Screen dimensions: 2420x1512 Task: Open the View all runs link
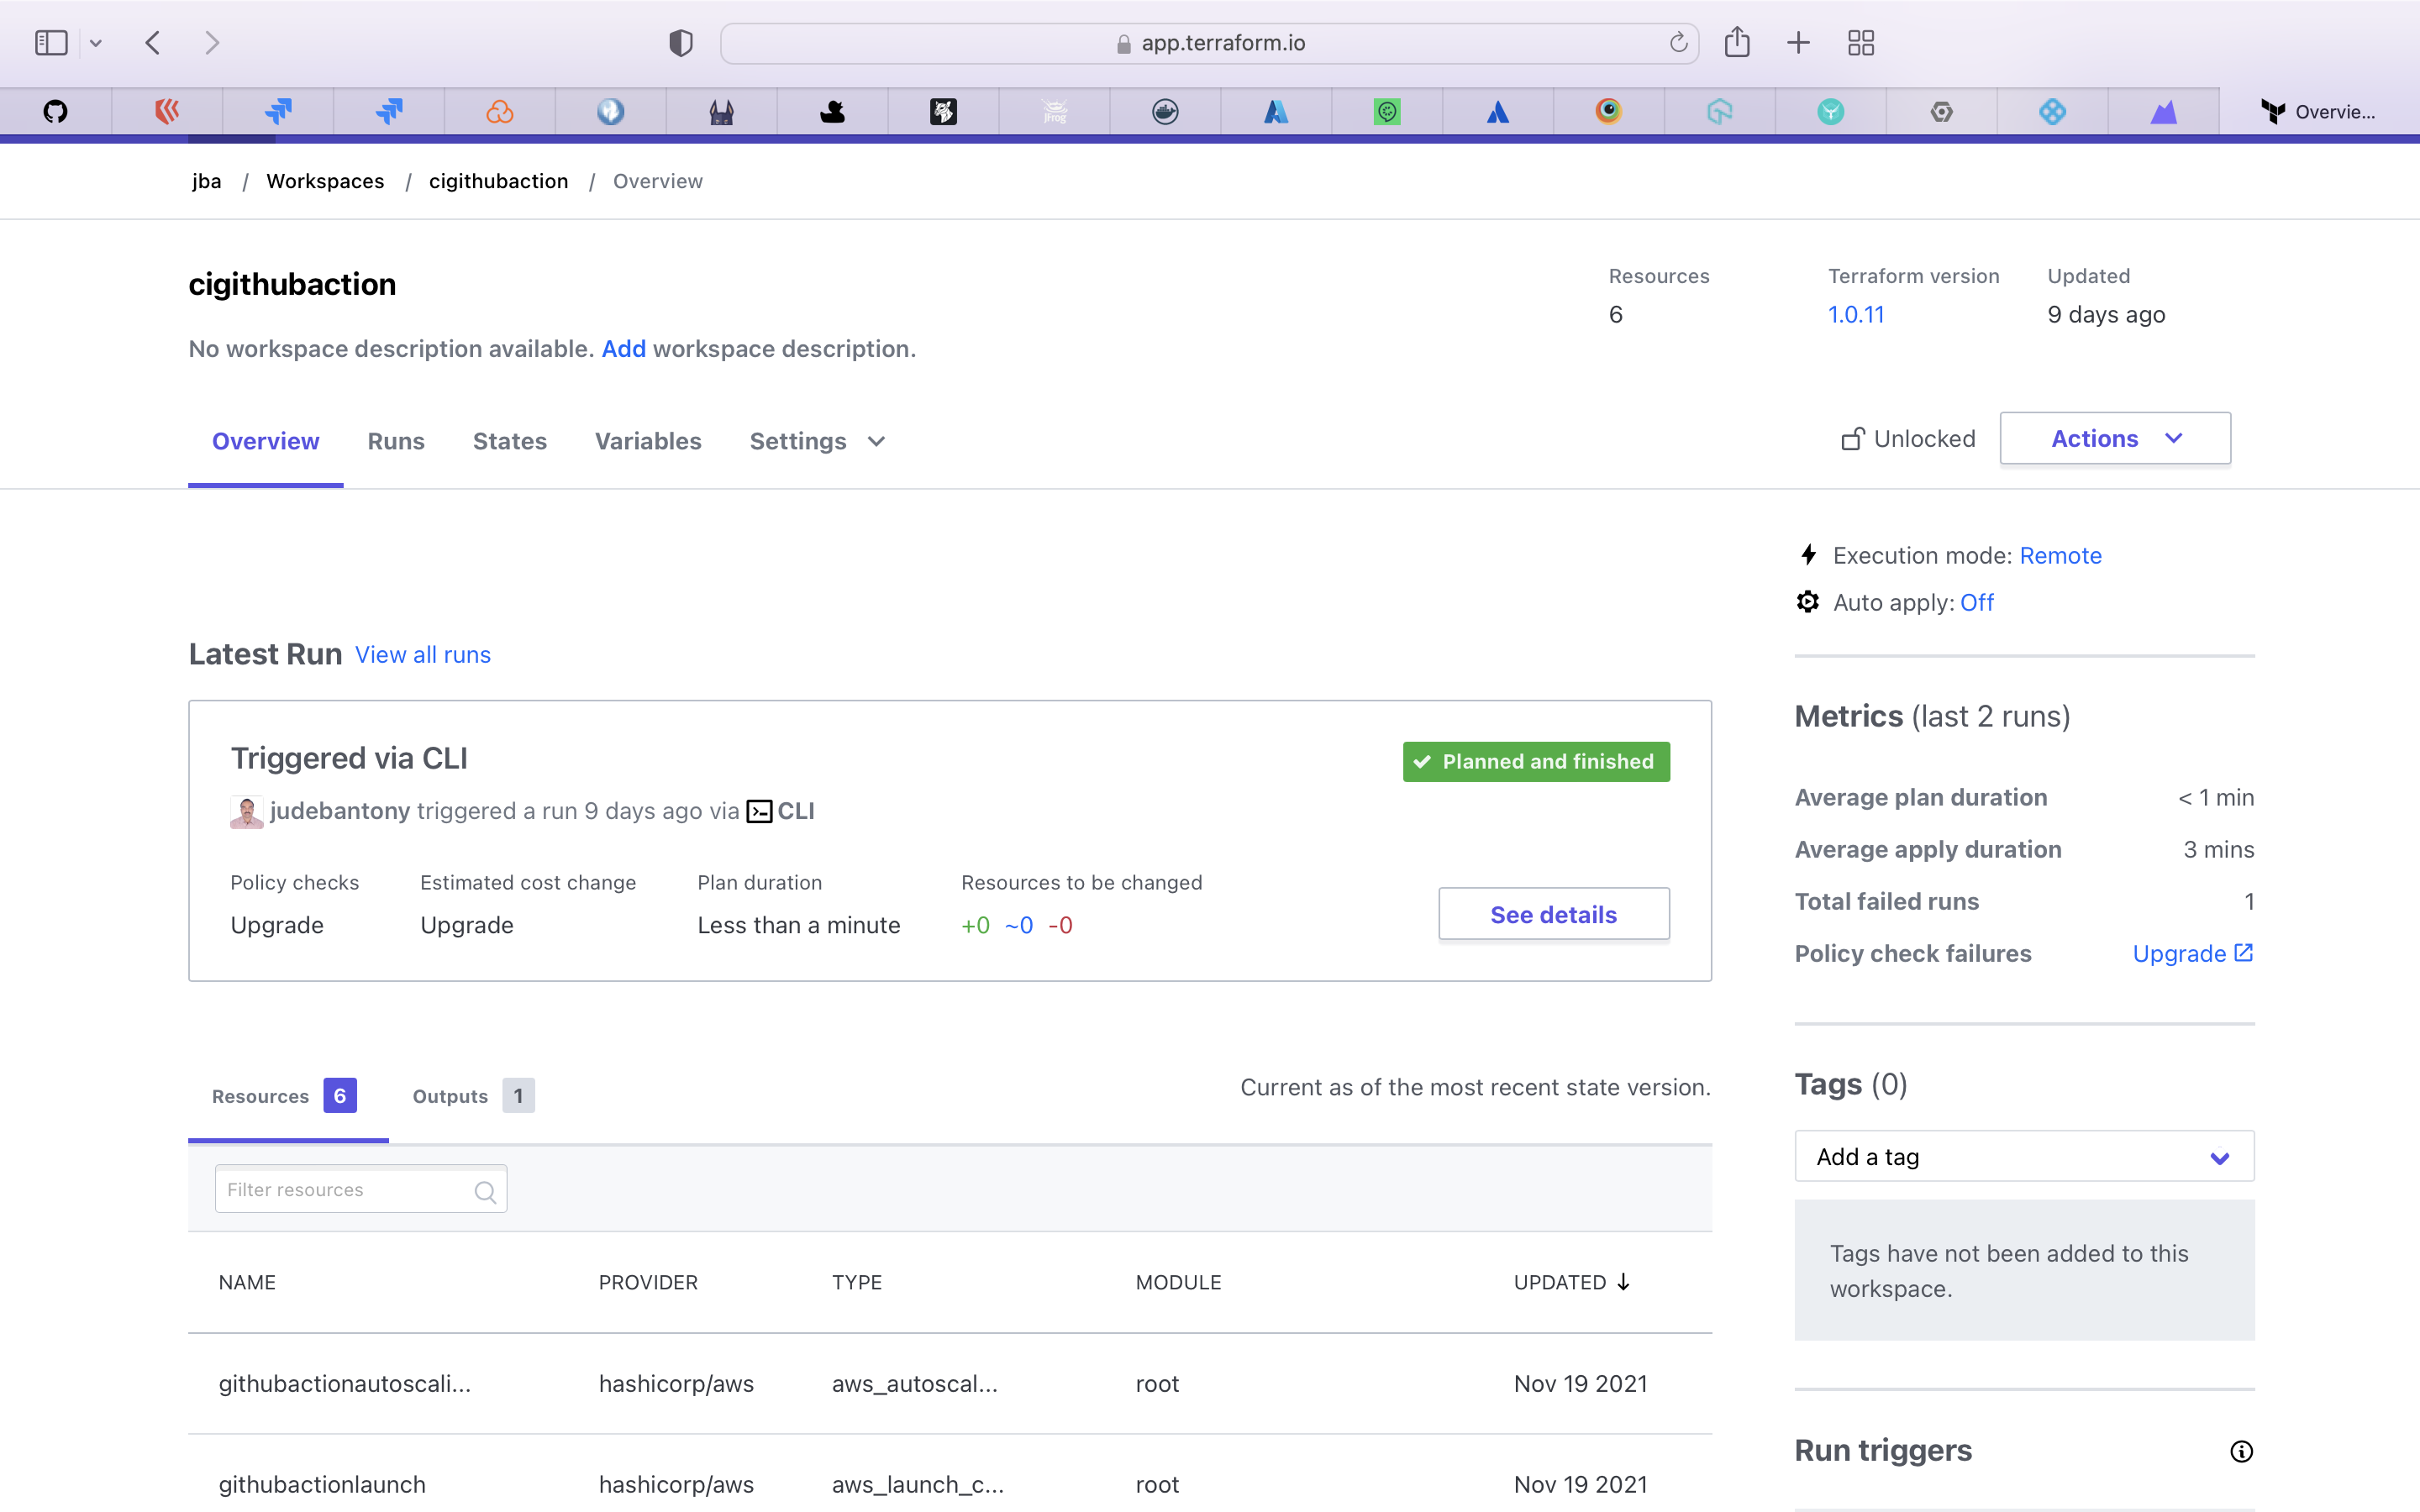coord(422,655)
